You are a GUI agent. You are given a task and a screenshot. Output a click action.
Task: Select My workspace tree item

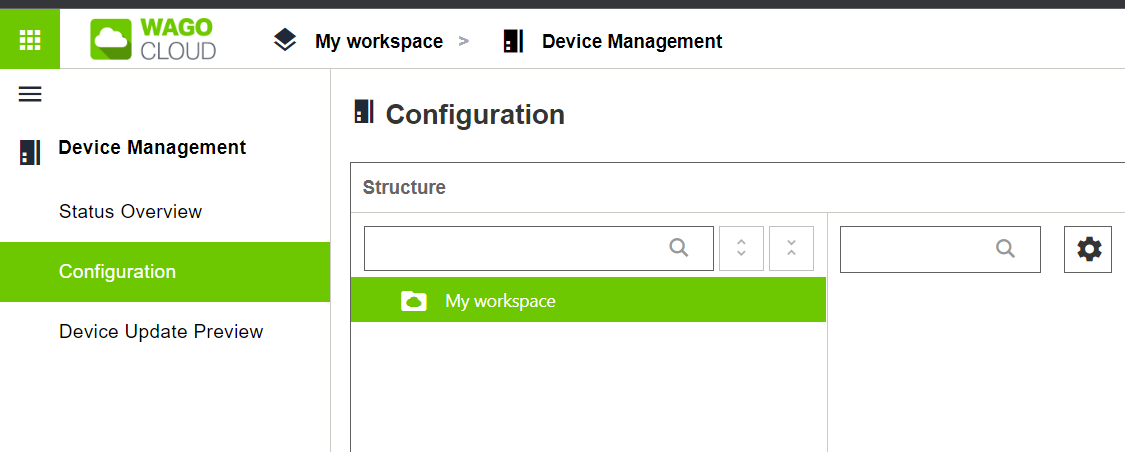tap(588, 300)
